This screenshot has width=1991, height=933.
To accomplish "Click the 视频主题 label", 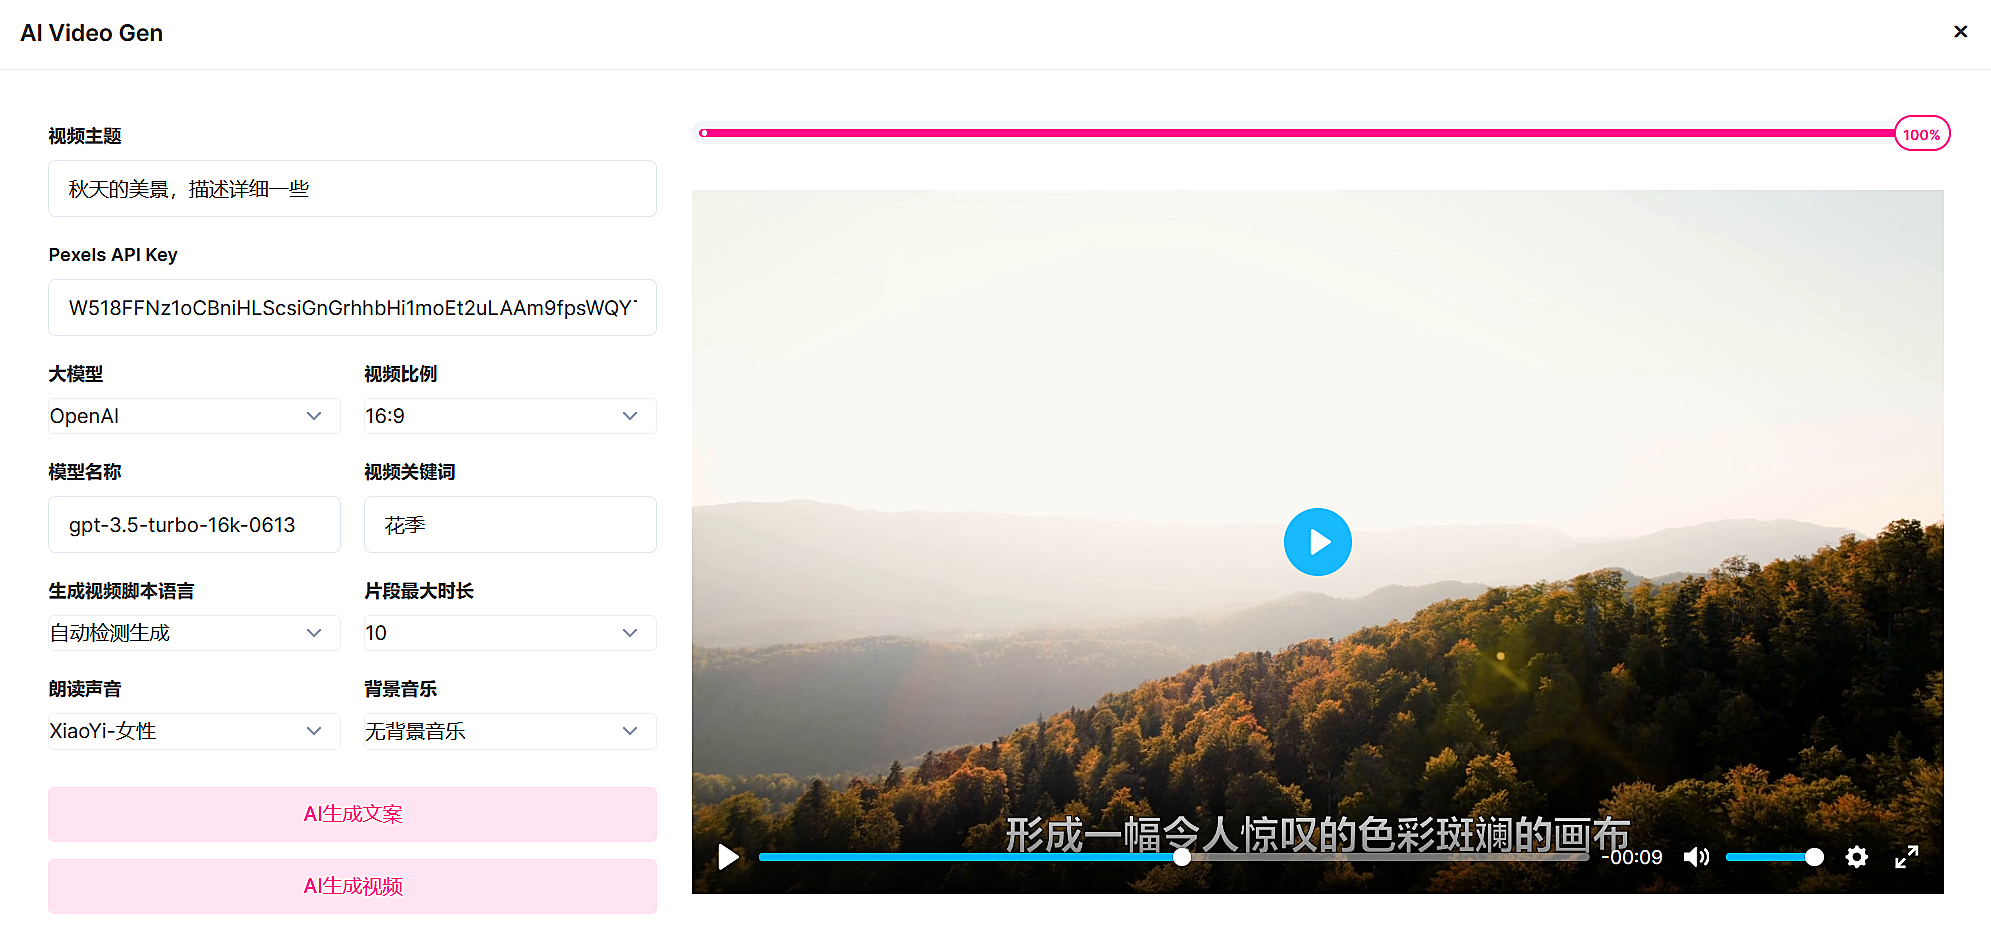I will click(85, 136).
